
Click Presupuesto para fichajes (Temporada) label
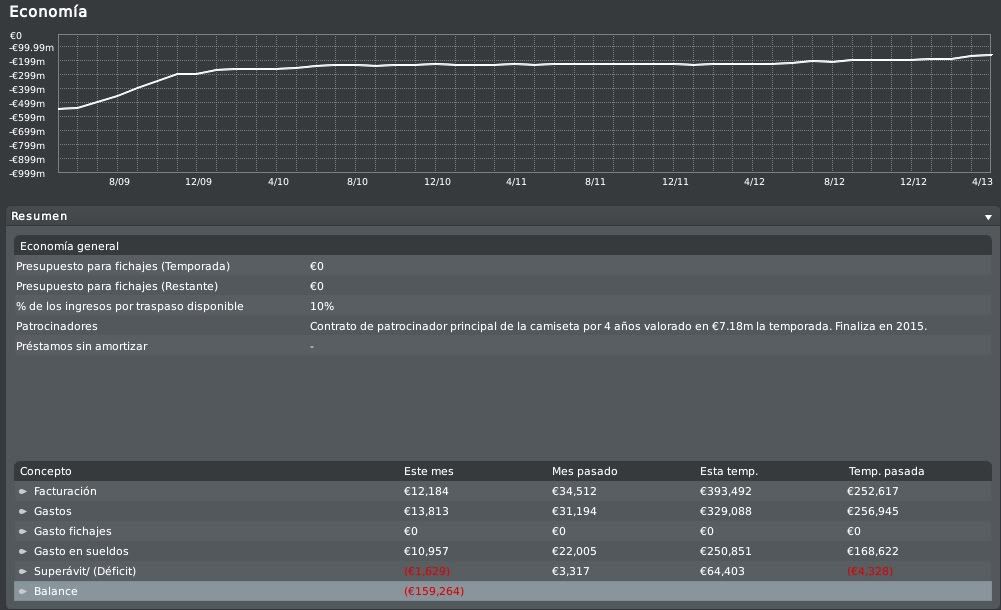[123, 266]
